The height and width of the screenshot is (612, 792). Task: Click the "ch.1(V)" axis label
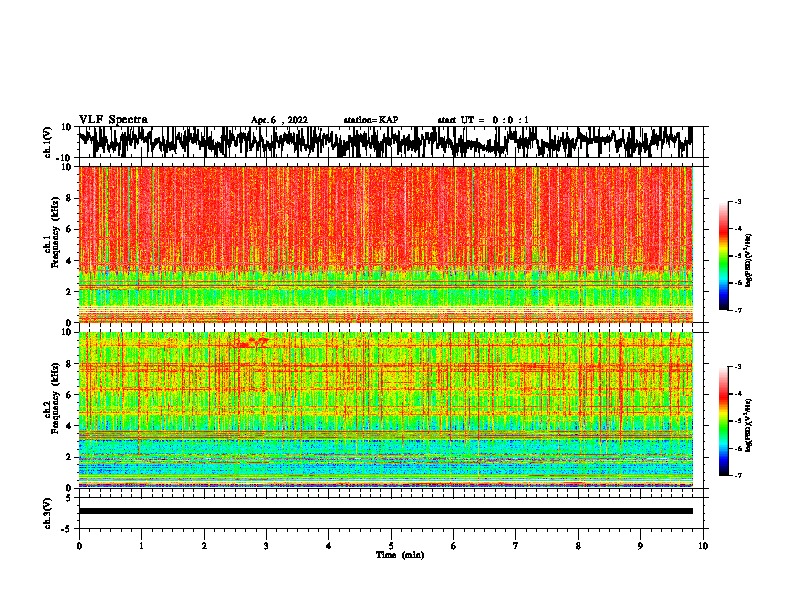click(48, 142)
